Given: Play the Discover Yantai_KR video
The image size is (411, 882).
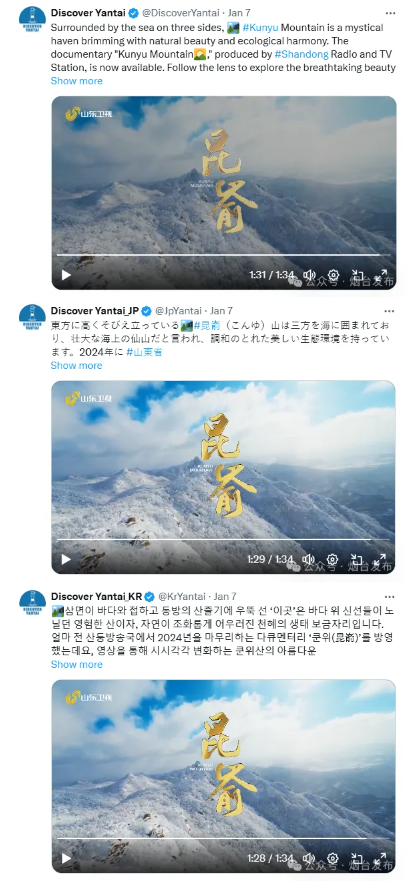Looking at the screenshot, I should 66,858.
